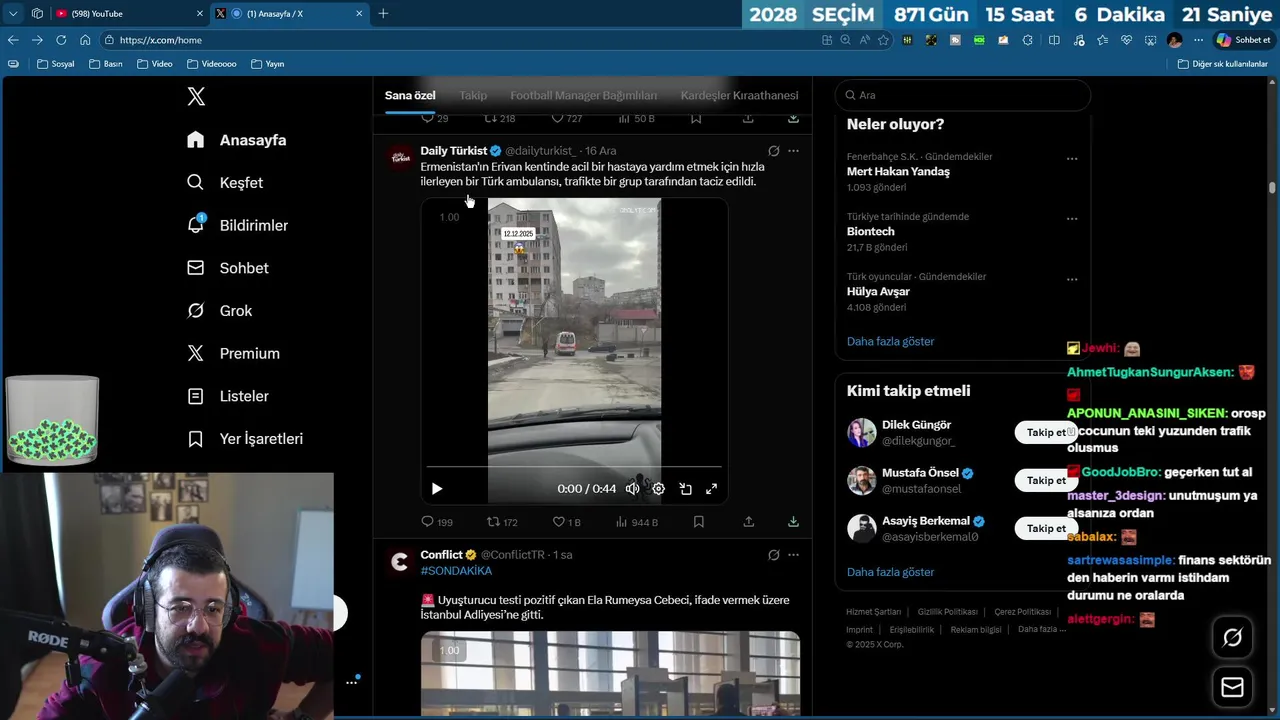The width and height of the screenshot is (1280, 720).
Task: Open the Mert Hakan Yandaş trend
Action: pos(898,171)
